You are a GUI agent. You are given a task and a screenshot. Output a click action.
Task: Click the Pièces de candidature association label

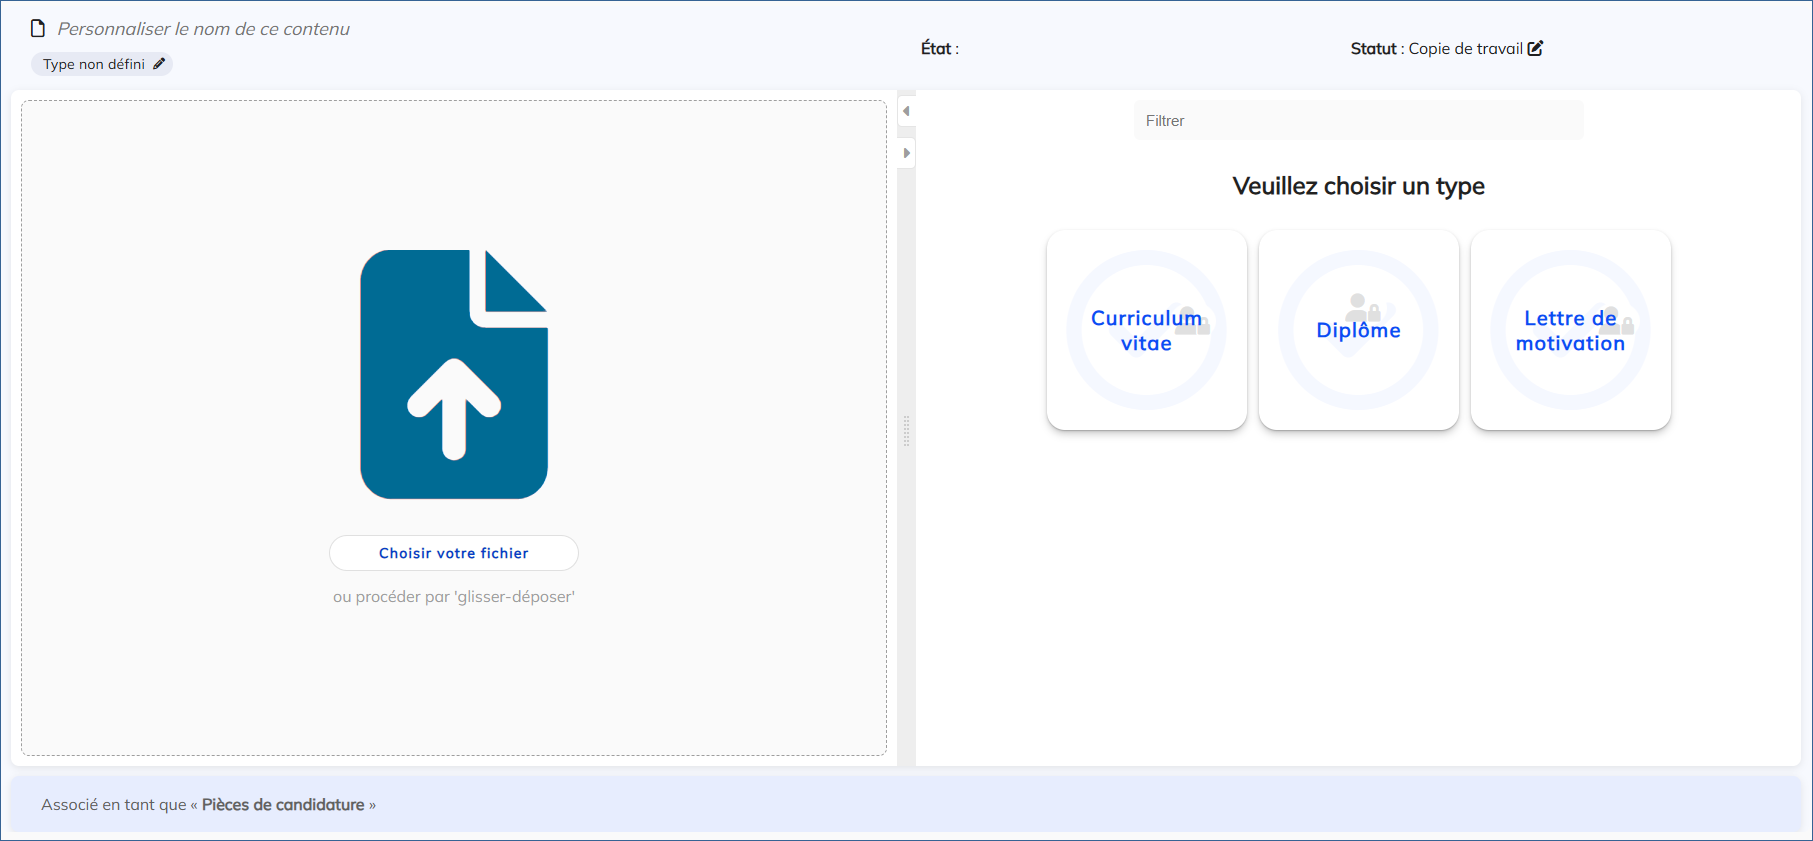click(x=283, y=805)
